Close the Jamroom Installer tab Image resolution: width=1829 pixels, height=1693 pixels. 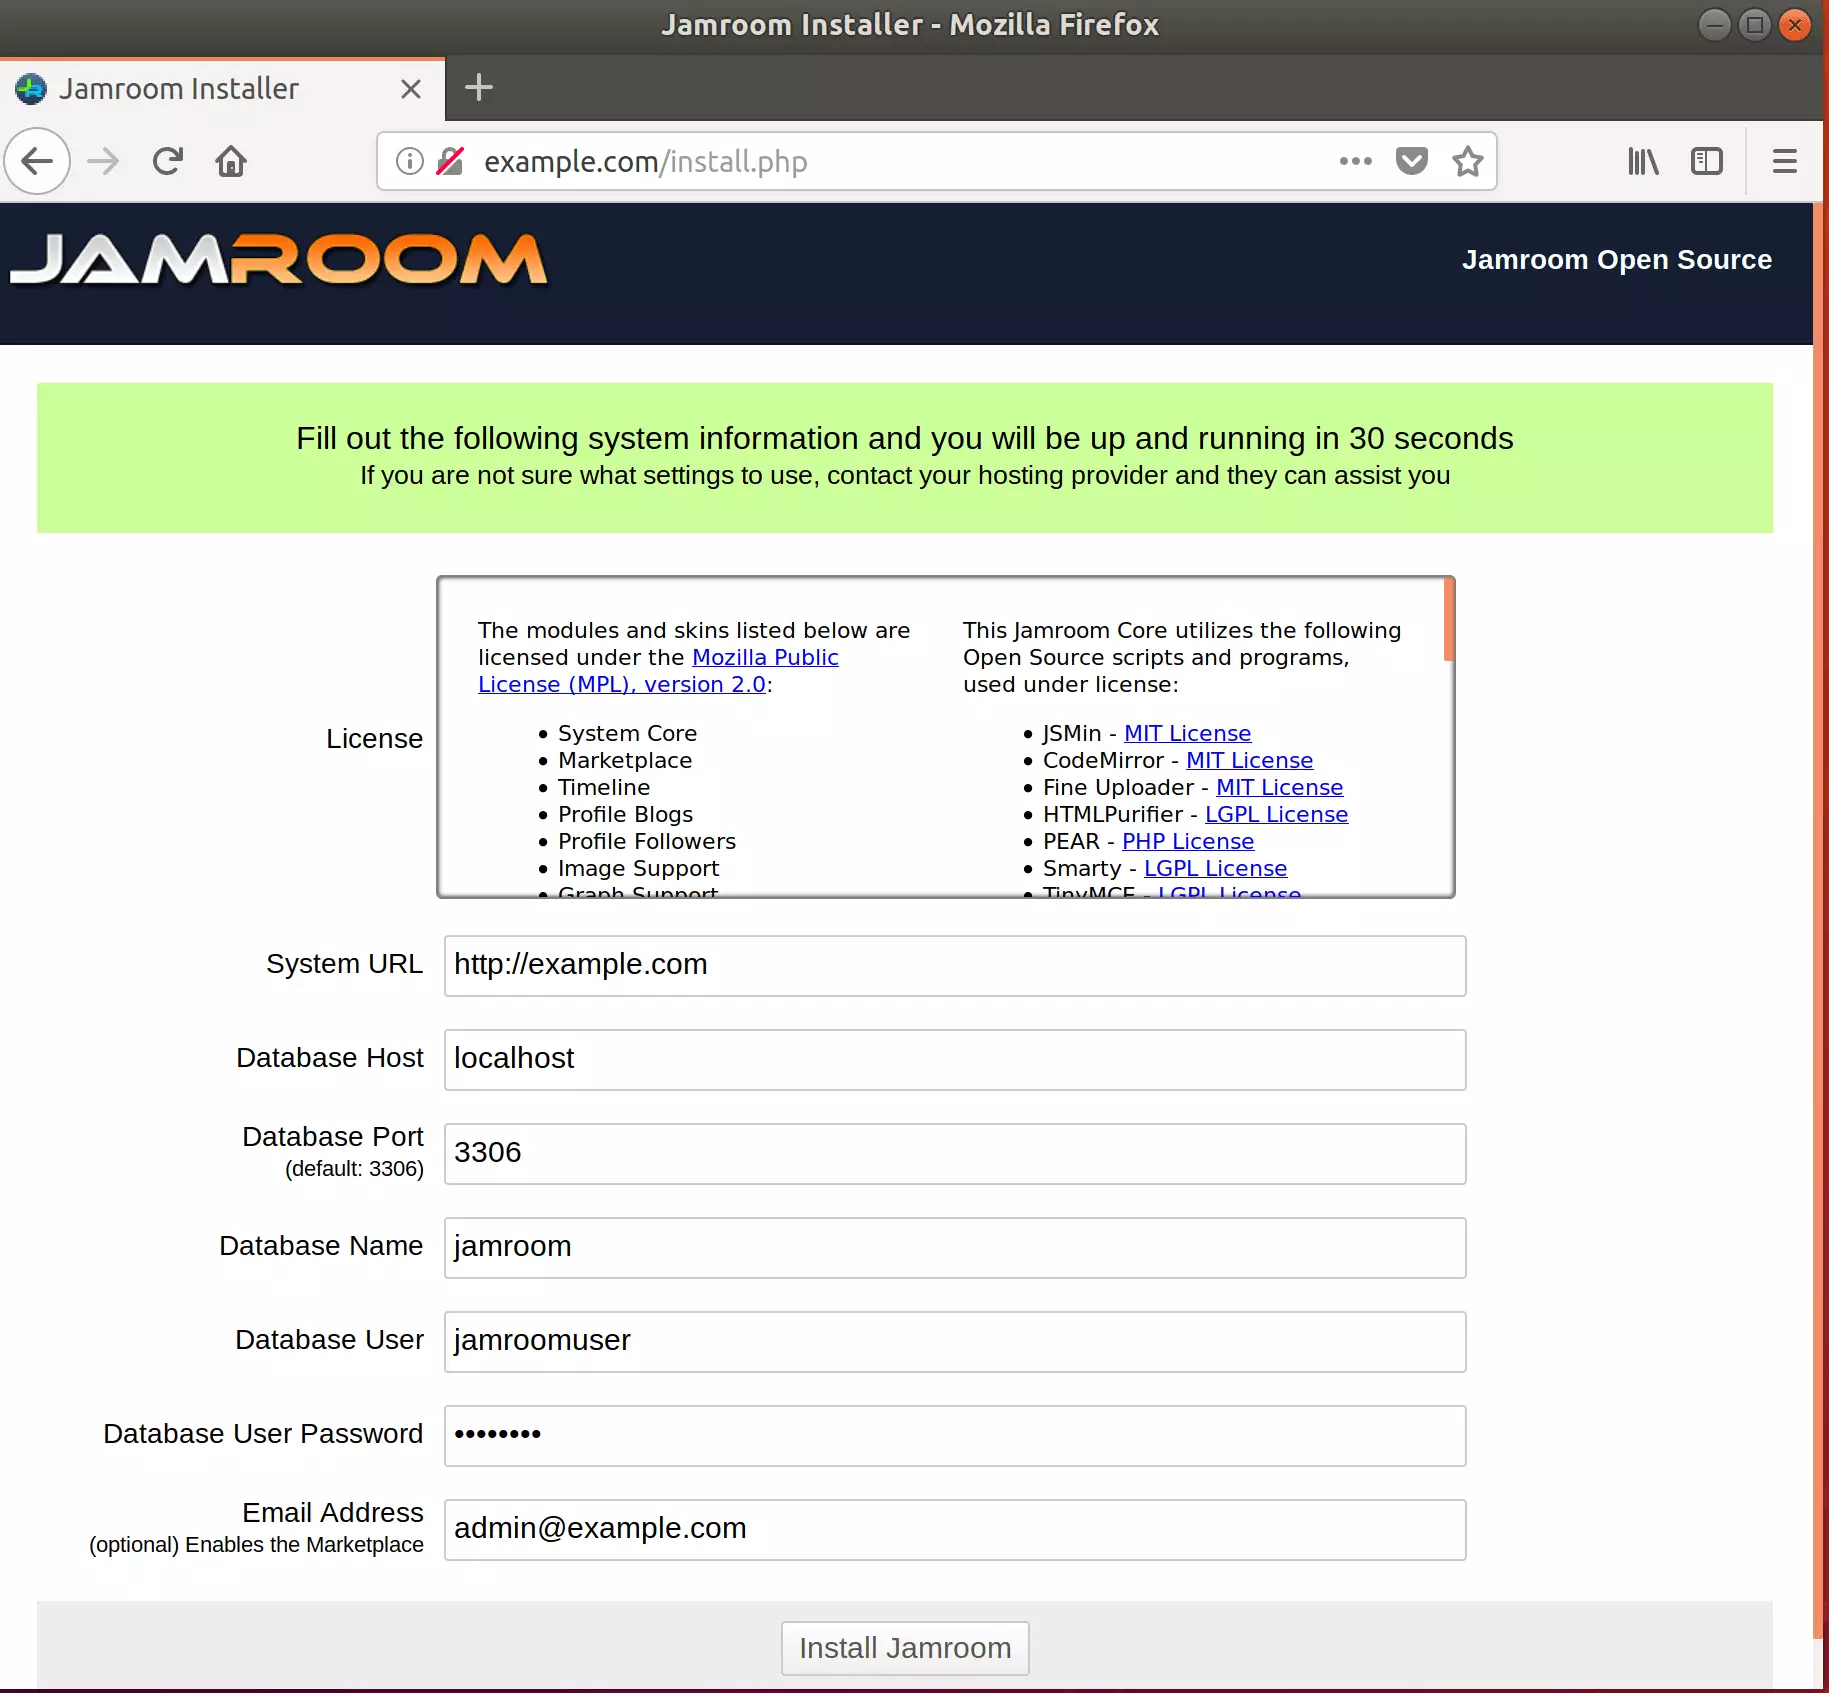pyautogui.click(x=410, y=89)
